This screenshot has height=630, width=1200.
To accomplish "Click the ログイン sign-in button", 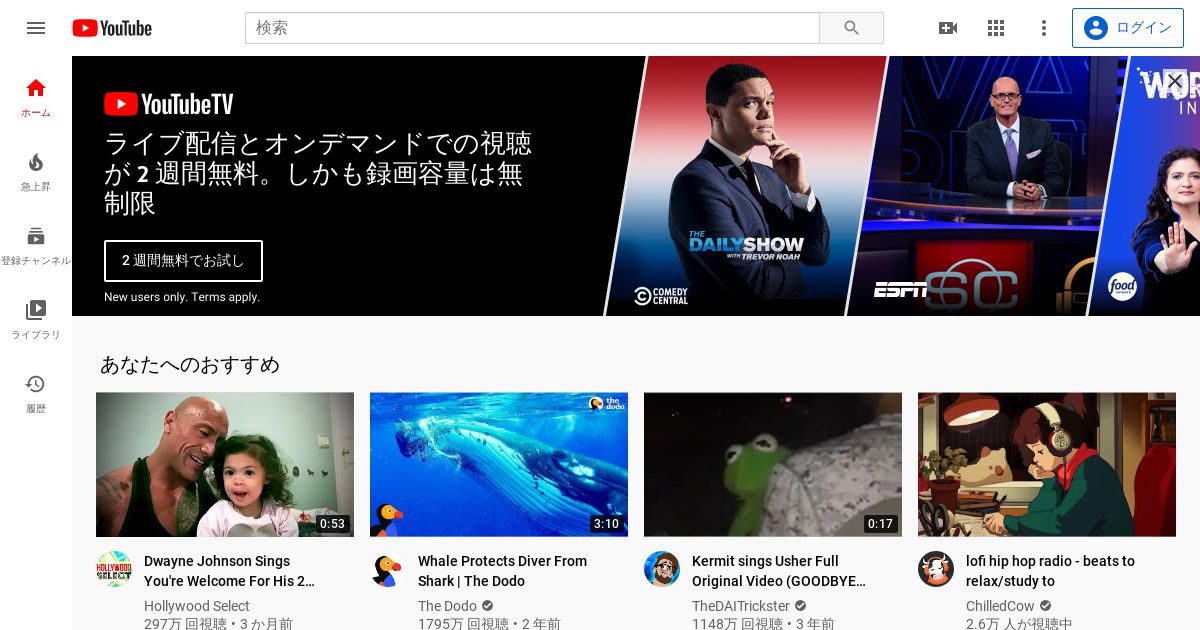I will [1128, 28].
